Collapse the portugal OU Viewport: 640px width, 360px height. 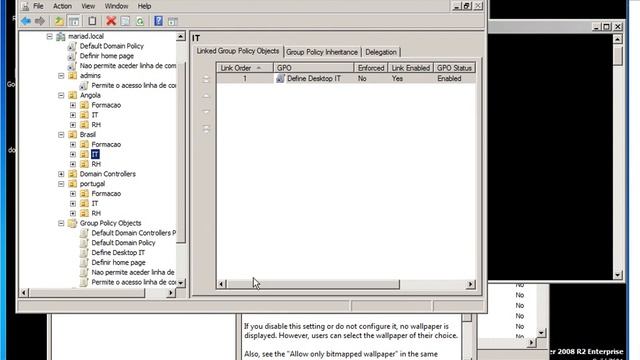61,184
